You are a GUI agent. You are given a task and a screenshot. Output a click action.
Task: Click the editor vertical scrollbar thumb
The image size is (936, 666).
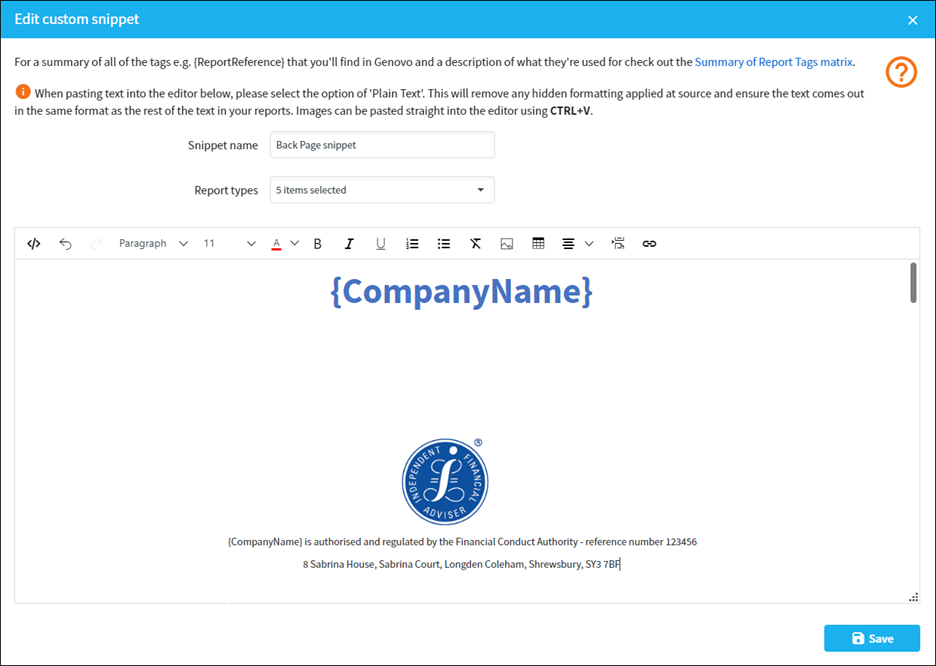913,282
